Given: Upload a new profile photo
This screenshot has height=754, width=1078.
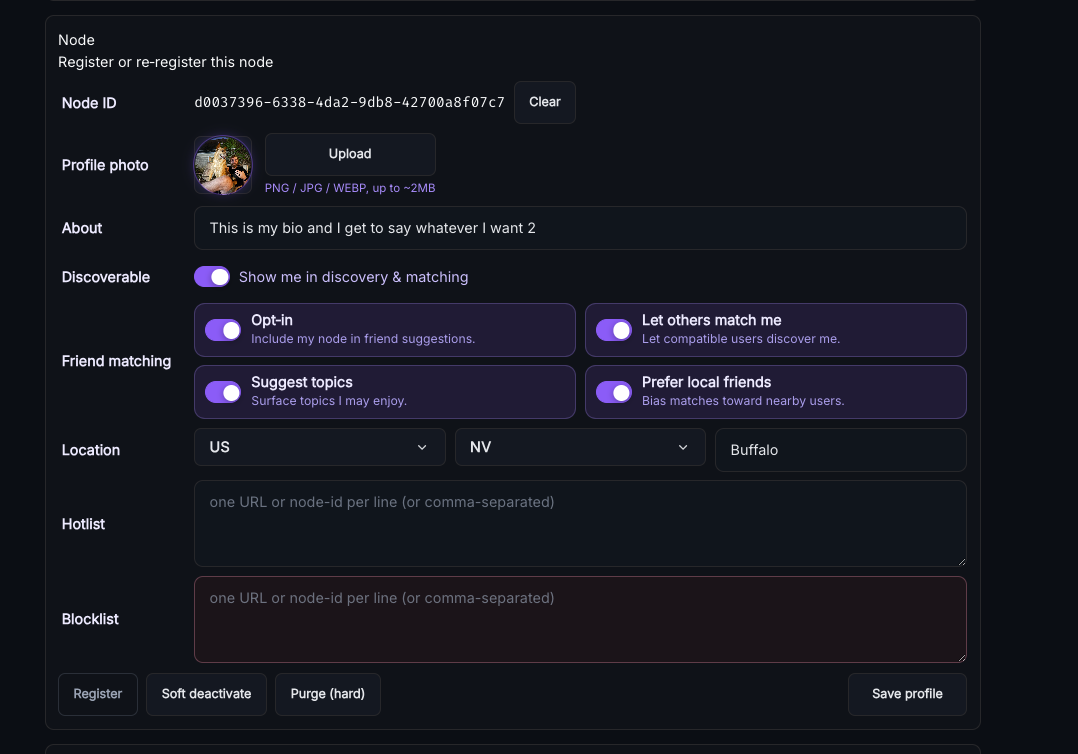Looking at the screenshot, I should click(x=350, y=154).
